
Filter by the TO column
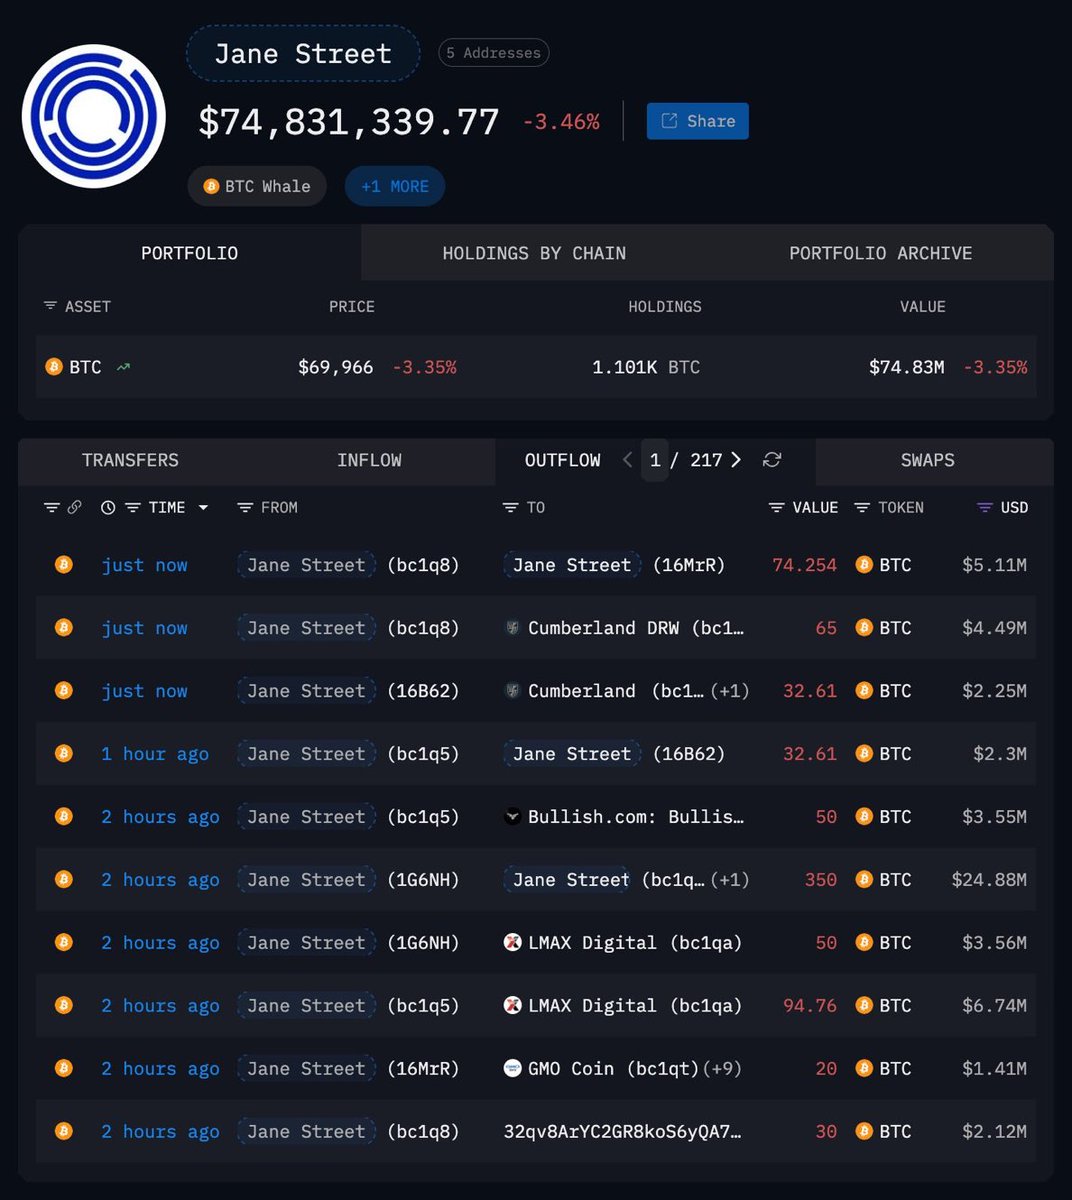pyautogui.click(x=510, y=508)
